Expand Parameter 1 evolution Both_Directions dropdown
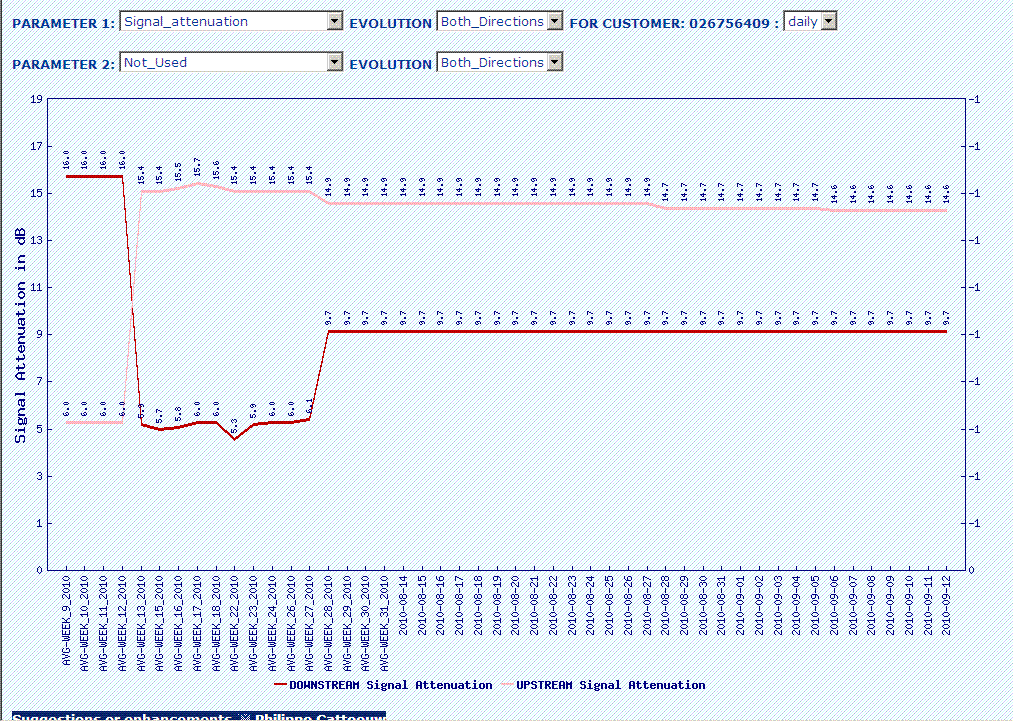This screenshot has width=1025, height=722. click(499, 22)
